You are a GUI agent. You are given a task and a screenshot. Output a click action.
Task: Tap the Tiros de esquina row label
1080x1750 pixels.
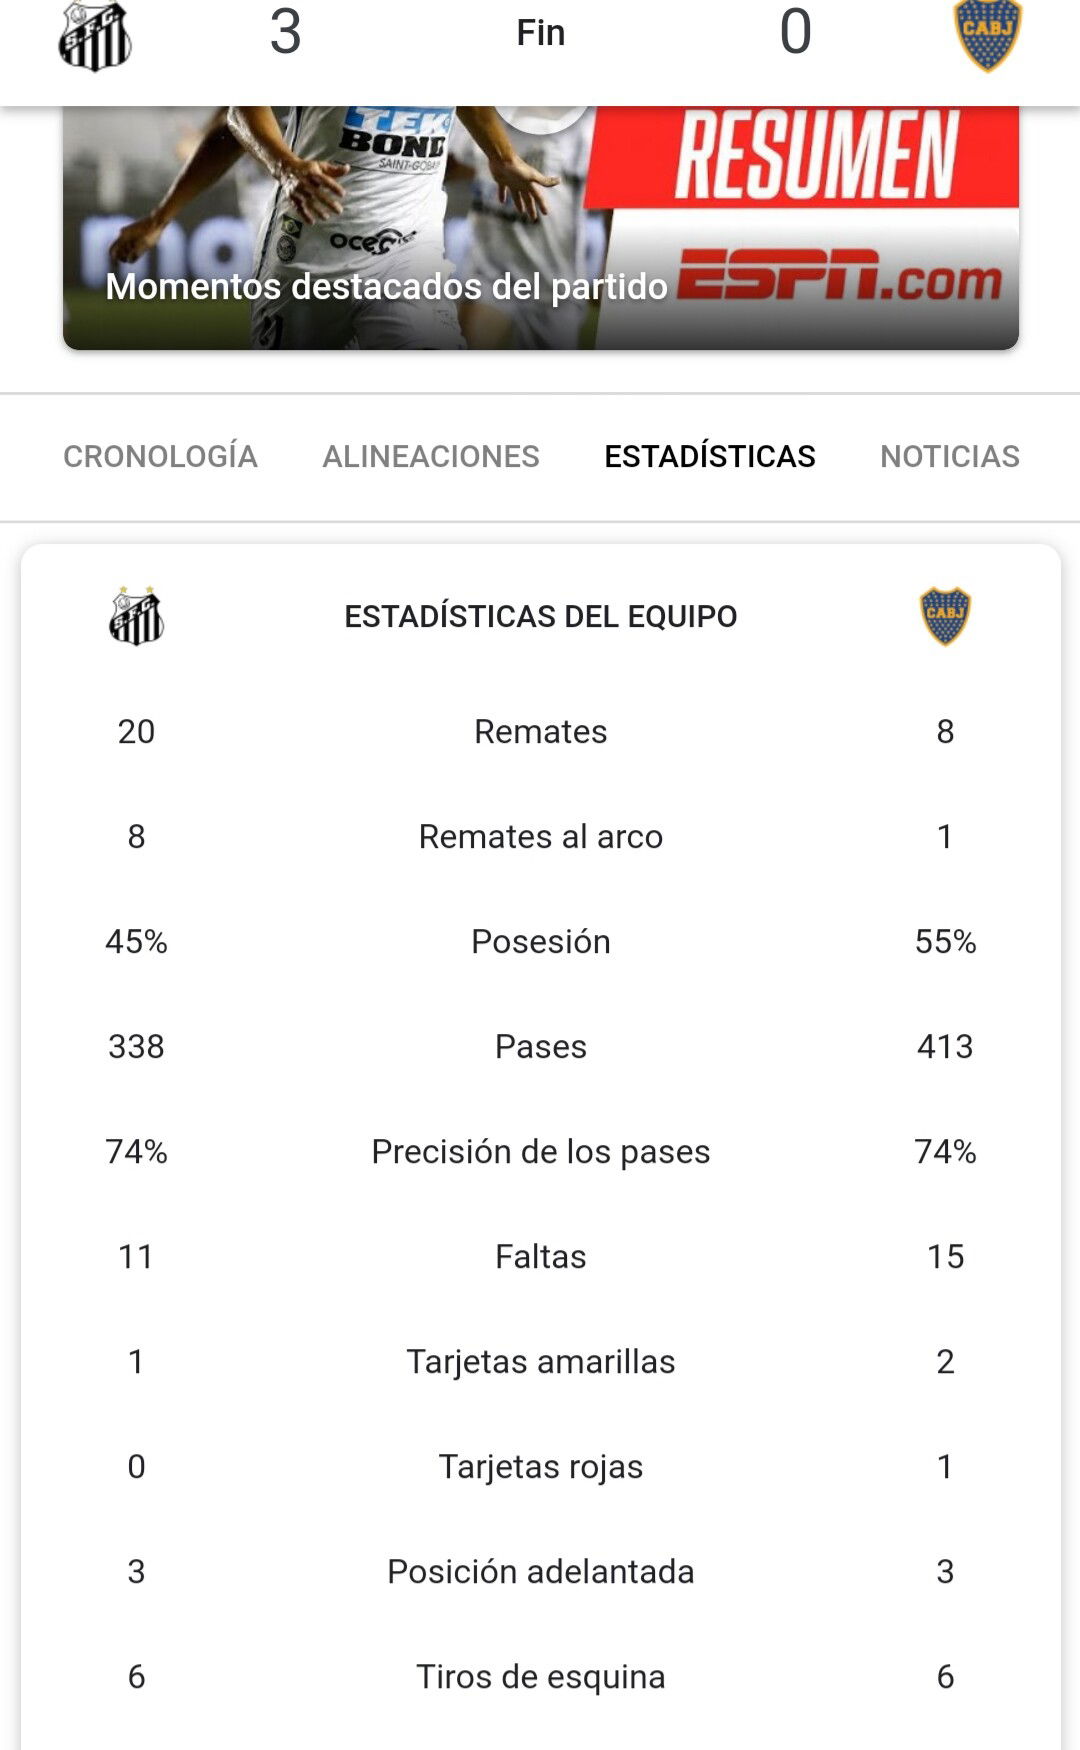(541, 1676)
